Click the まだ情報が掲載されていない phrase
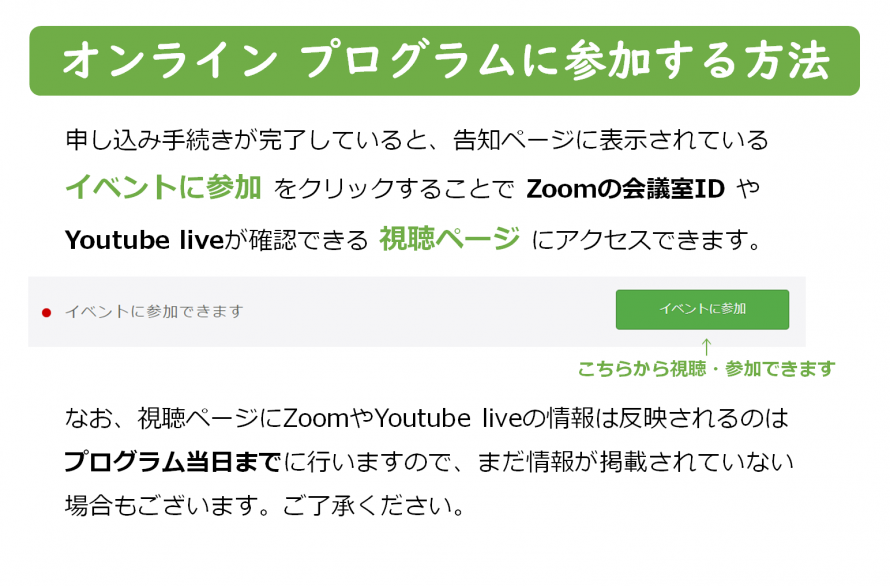Image resolution: width=890 pixels, height=586 pixels. coord(635,462)
